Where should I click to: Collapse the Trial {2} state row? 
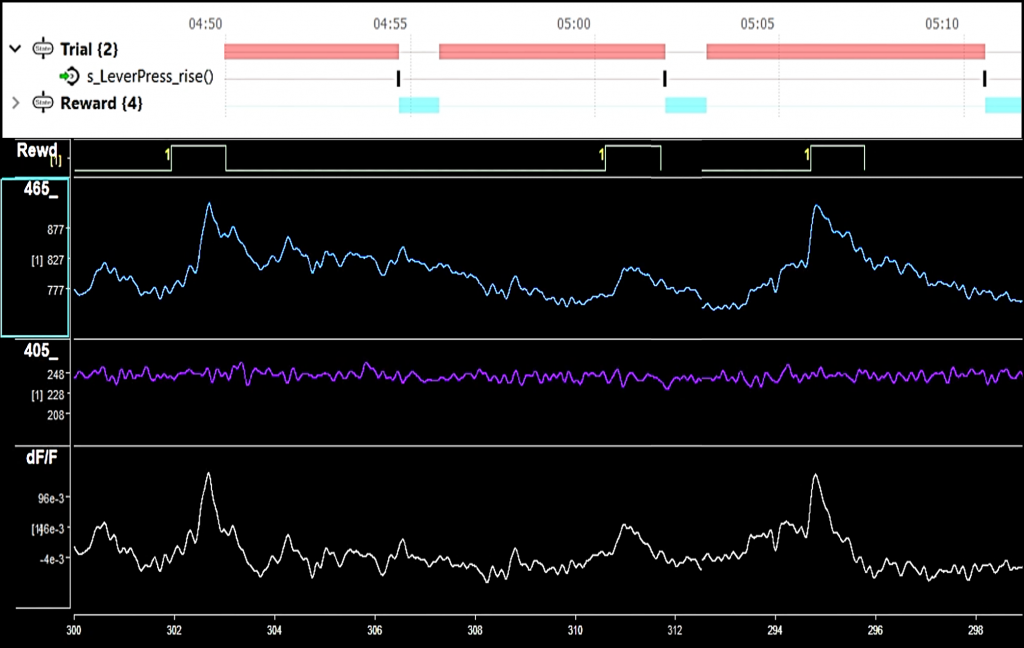15,49
